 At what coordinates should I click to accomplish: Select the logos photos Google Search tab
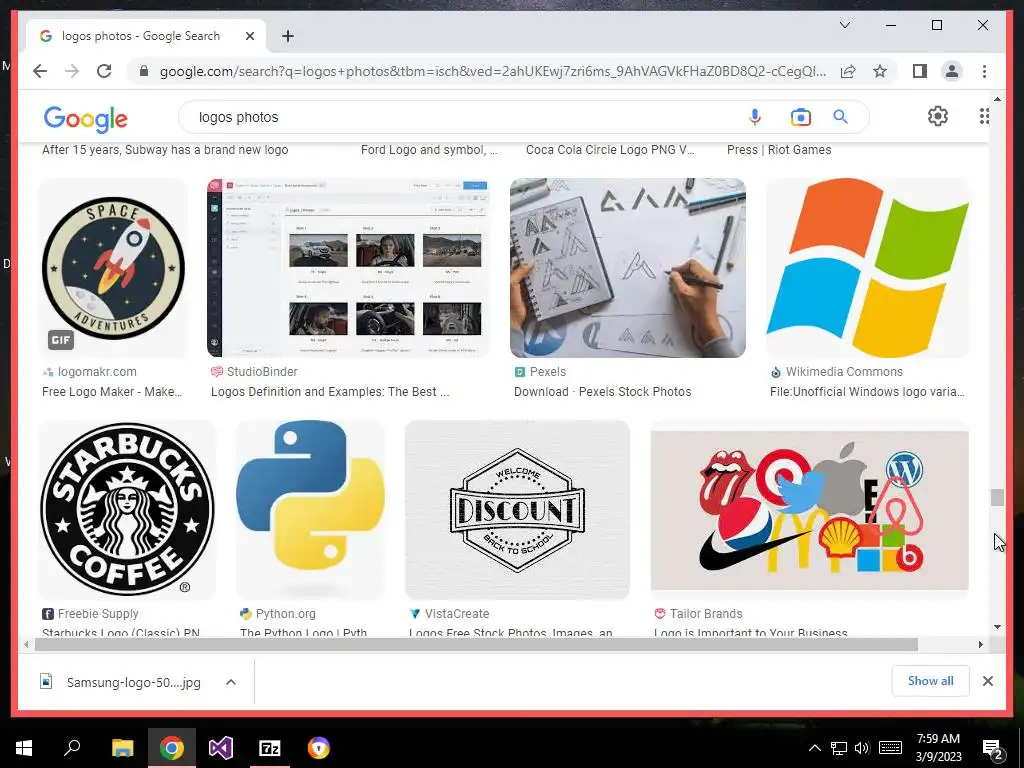[x=146, y=36]
